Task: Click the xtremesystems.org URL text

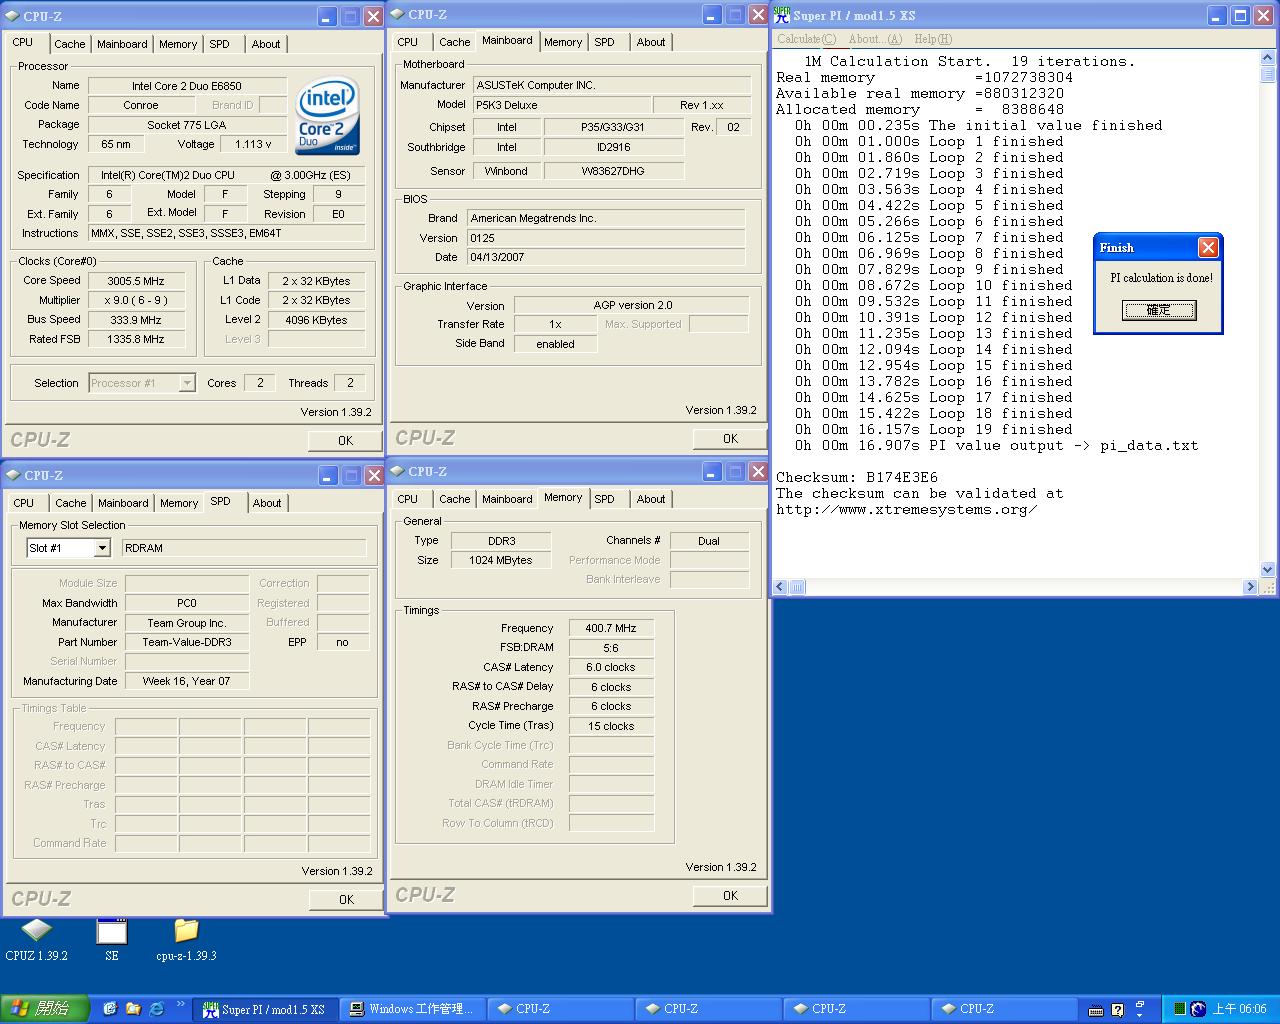Action: [907, 510]
